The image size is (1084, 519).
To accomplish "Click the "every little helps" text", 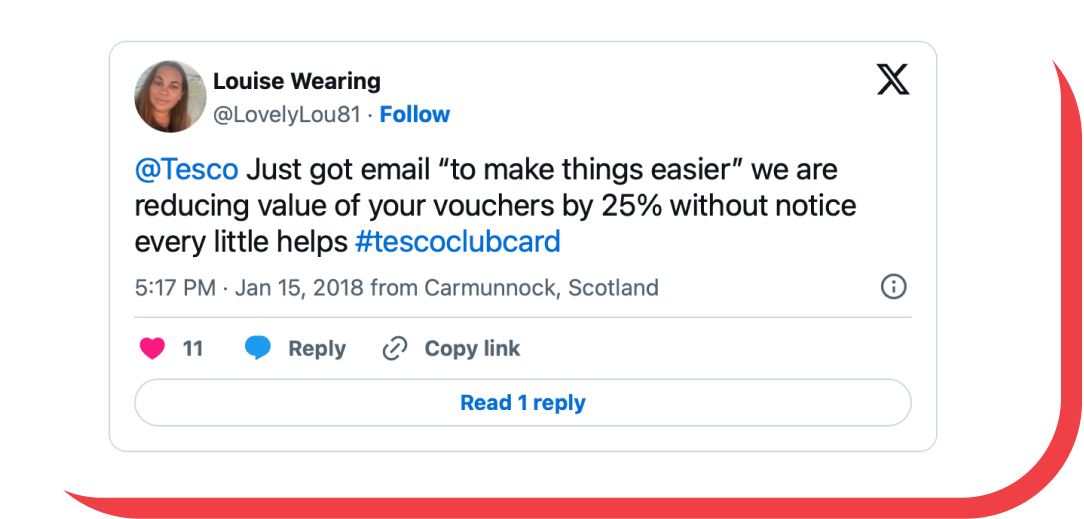I will (x=241, y=241).
